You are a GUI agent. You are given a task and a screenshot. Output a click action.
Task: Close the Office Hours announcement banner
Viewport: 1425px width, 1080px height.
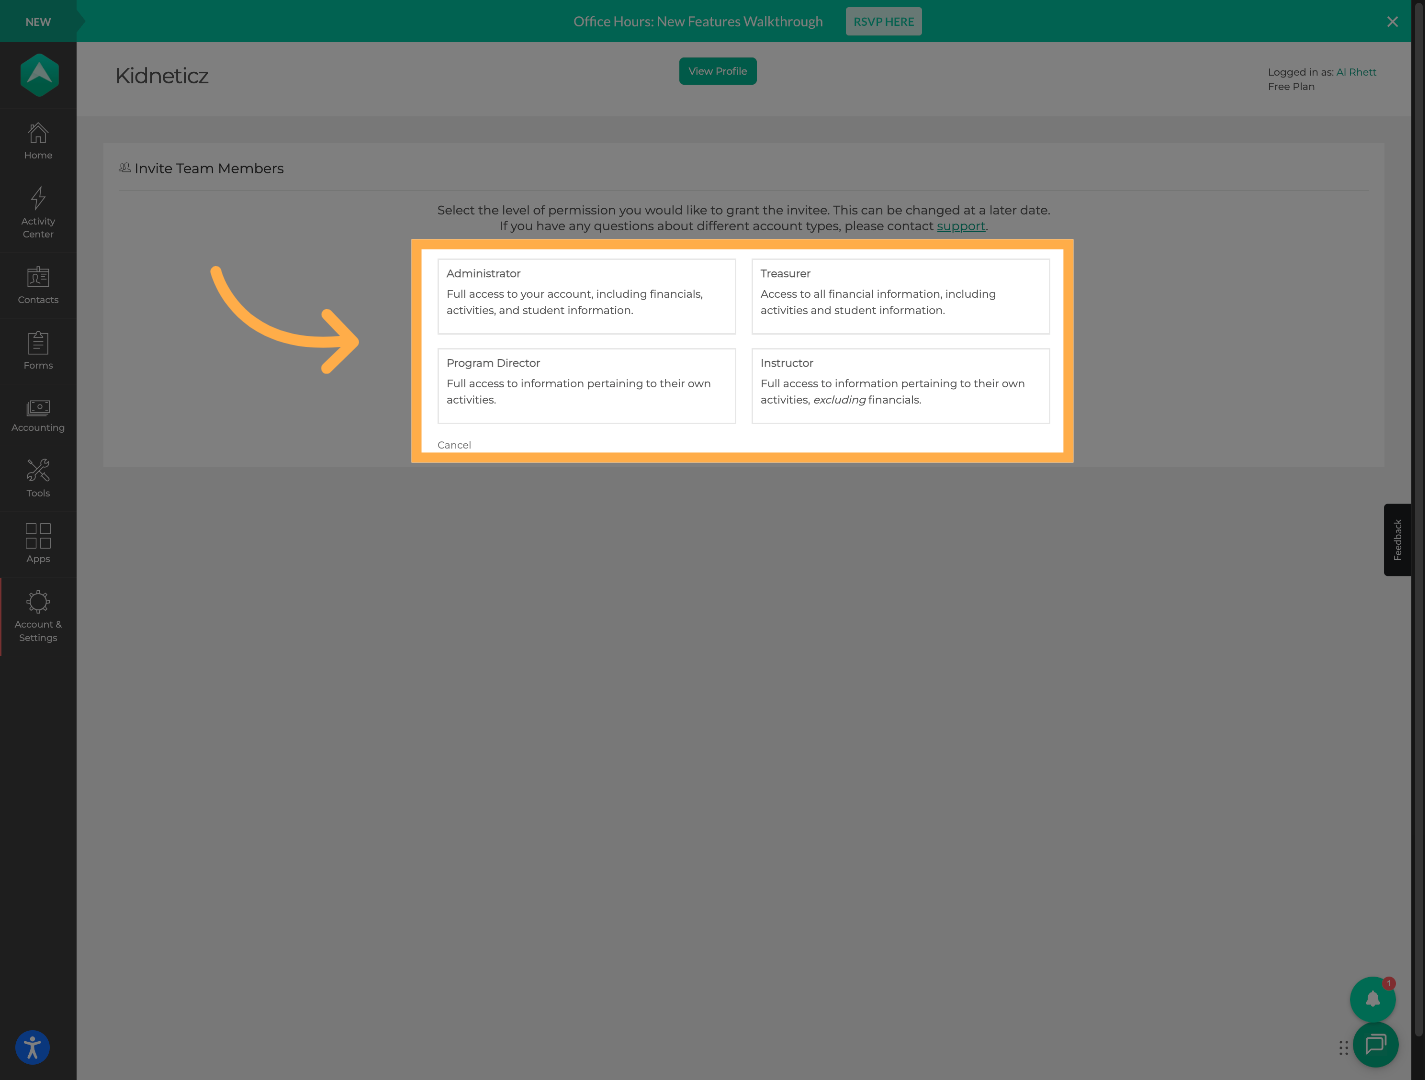point(1392,21)
